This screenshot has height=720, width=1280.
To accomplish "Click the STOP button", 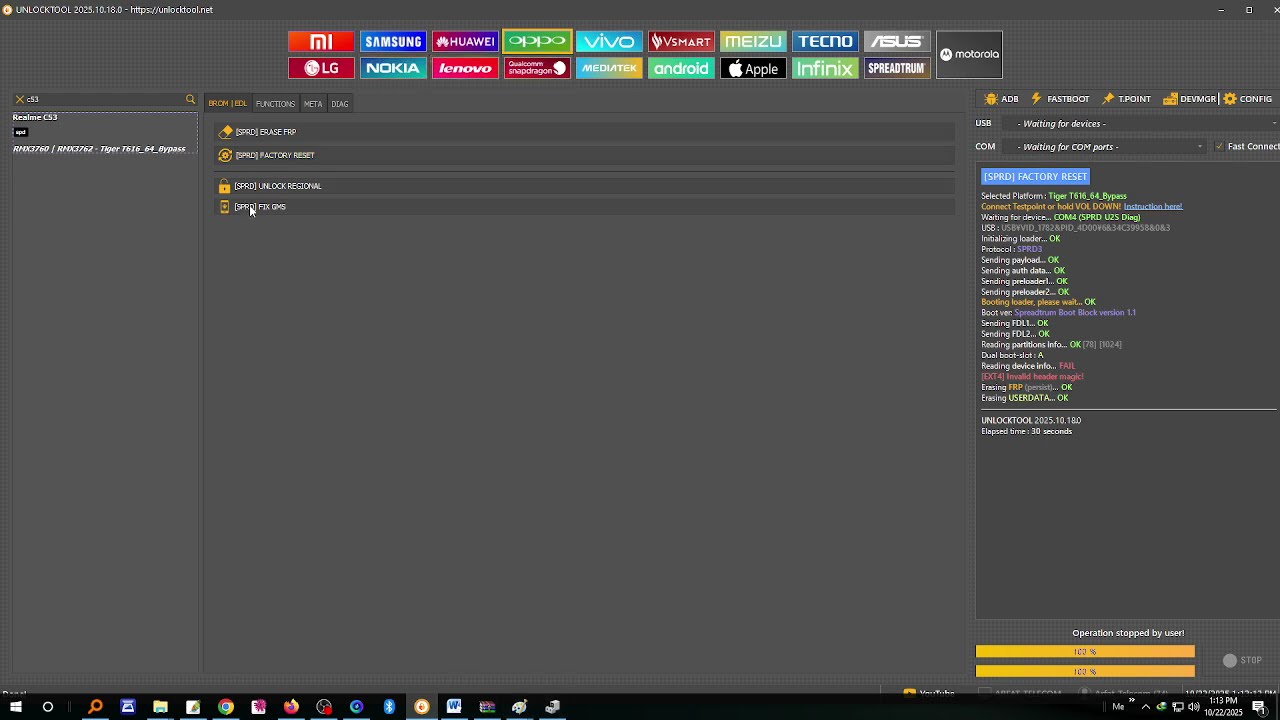I will pos(1243,661).
